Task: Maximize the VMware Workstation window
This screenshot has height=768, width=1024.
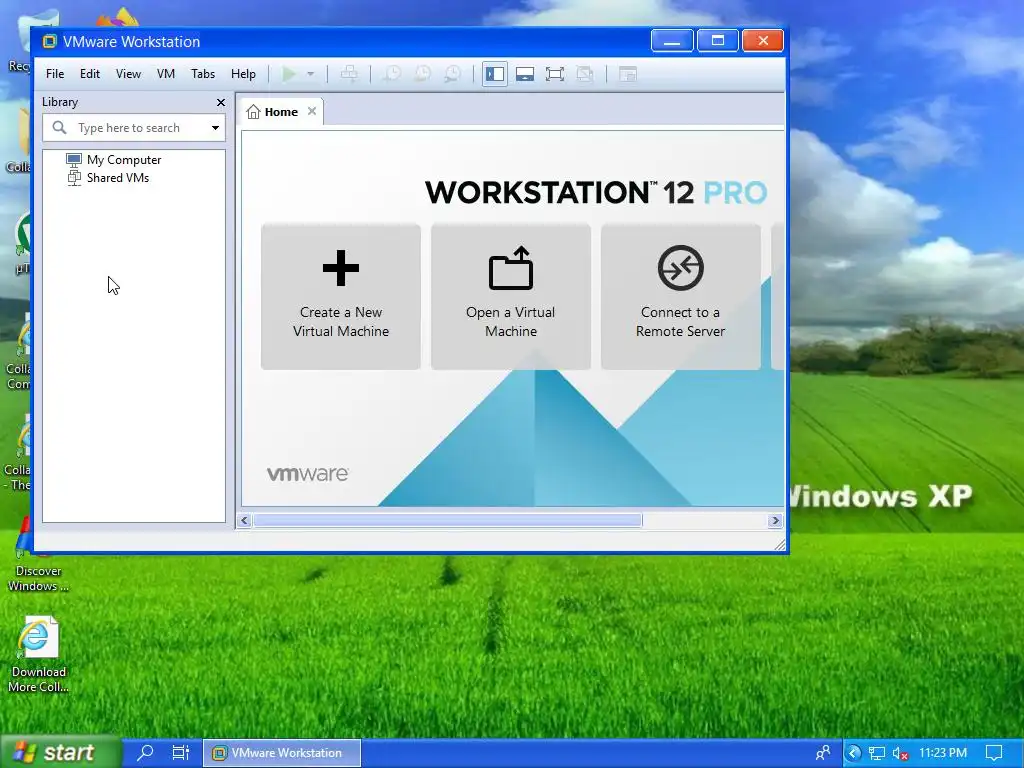Action: 718,40
